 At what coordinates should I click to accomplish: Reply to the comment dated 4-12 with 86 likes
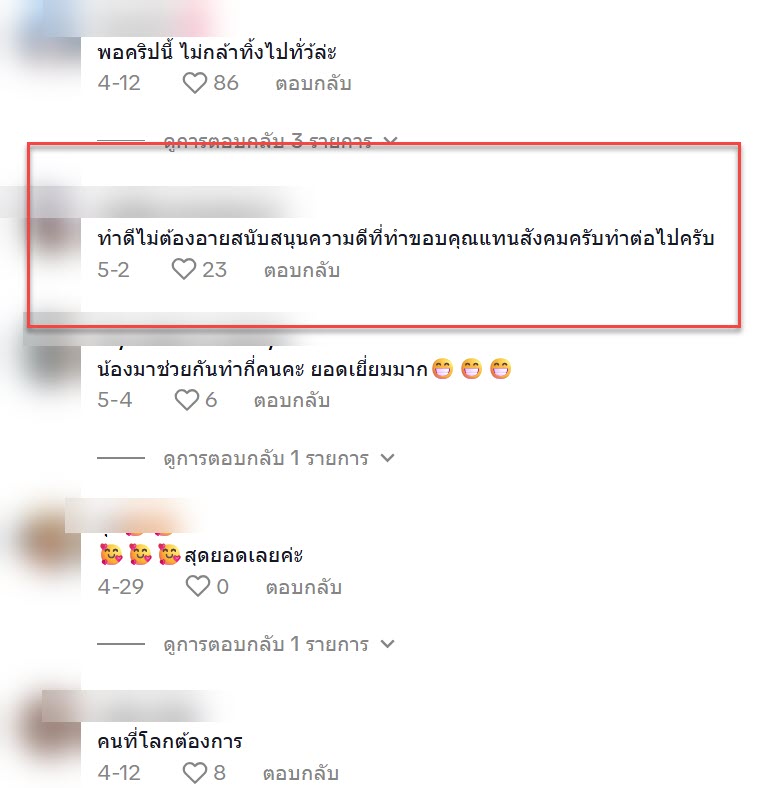[x=313, y=83]
